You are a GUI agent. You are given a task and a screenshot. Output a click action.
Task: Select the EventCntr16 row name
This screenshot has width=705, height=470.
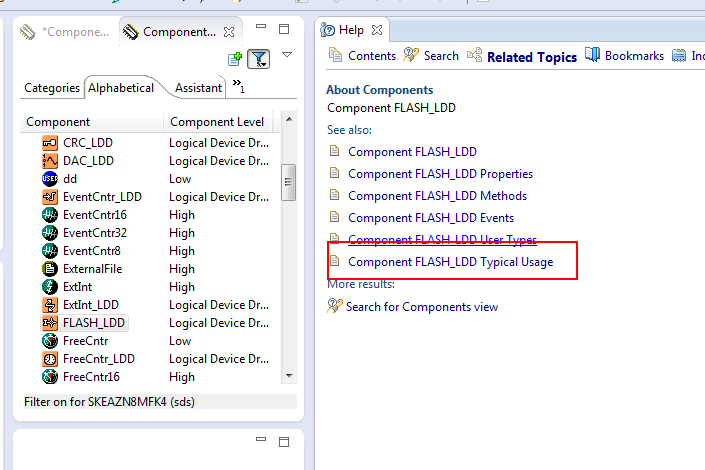95,215
